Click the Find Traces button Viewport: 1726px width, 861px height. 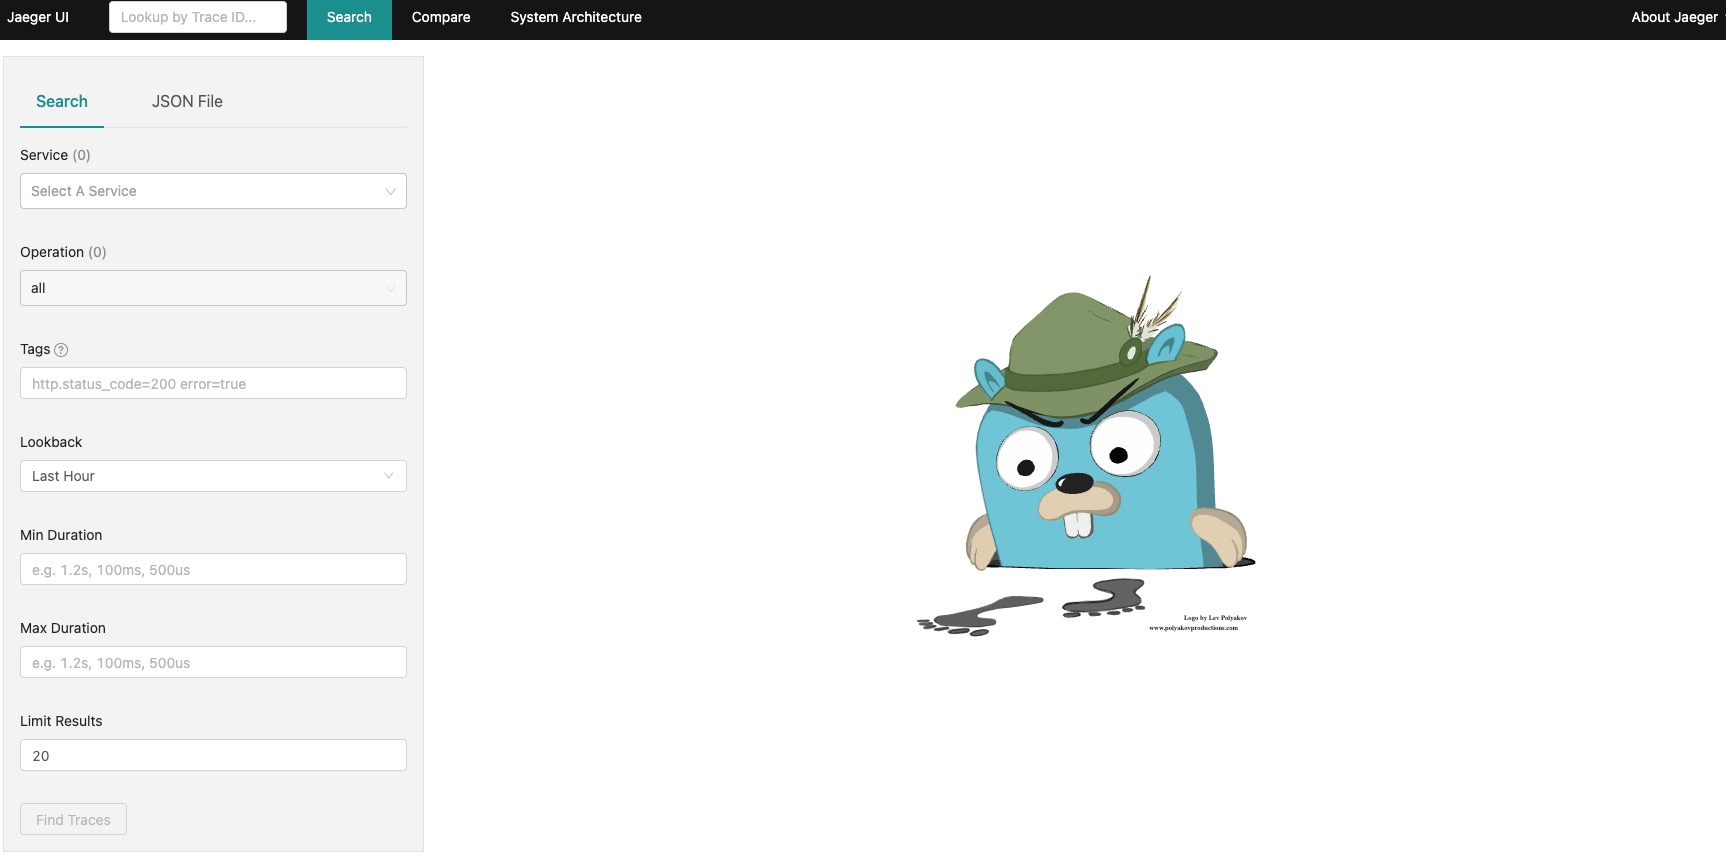pos(73,819)
